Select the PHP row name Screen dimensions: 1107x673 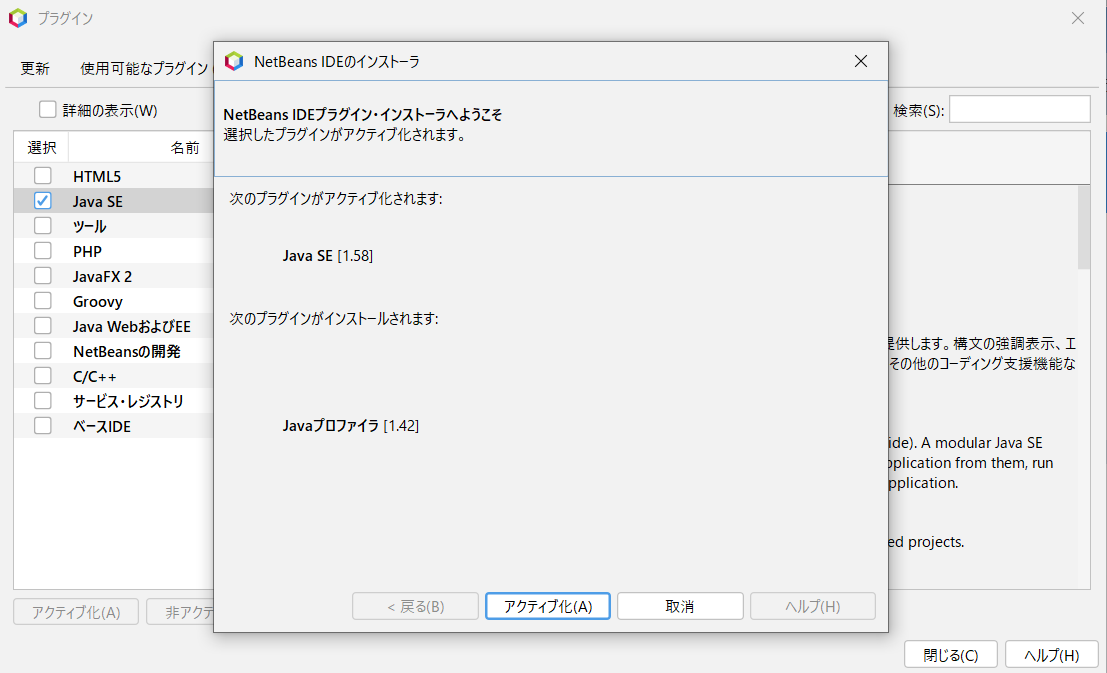[87, 251]
